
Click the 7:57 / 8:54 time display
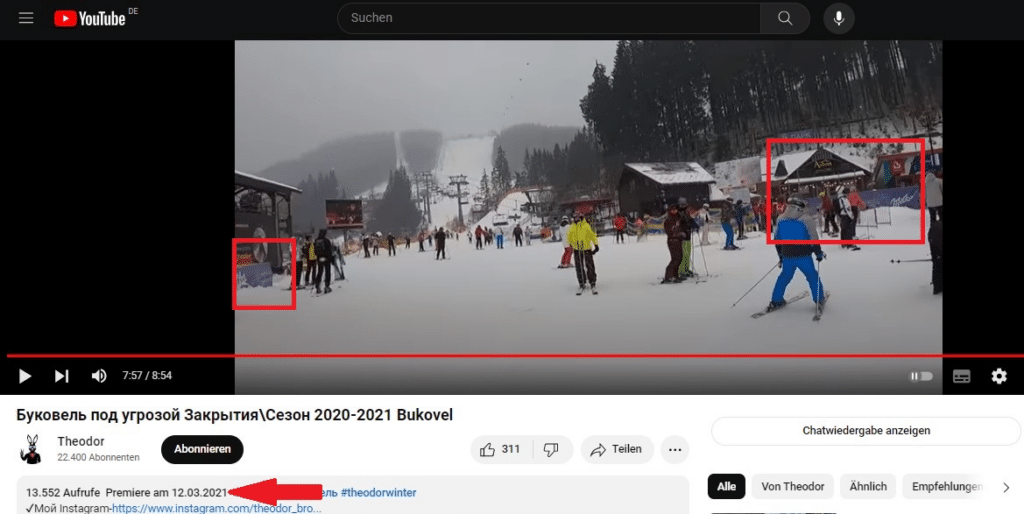147,376
